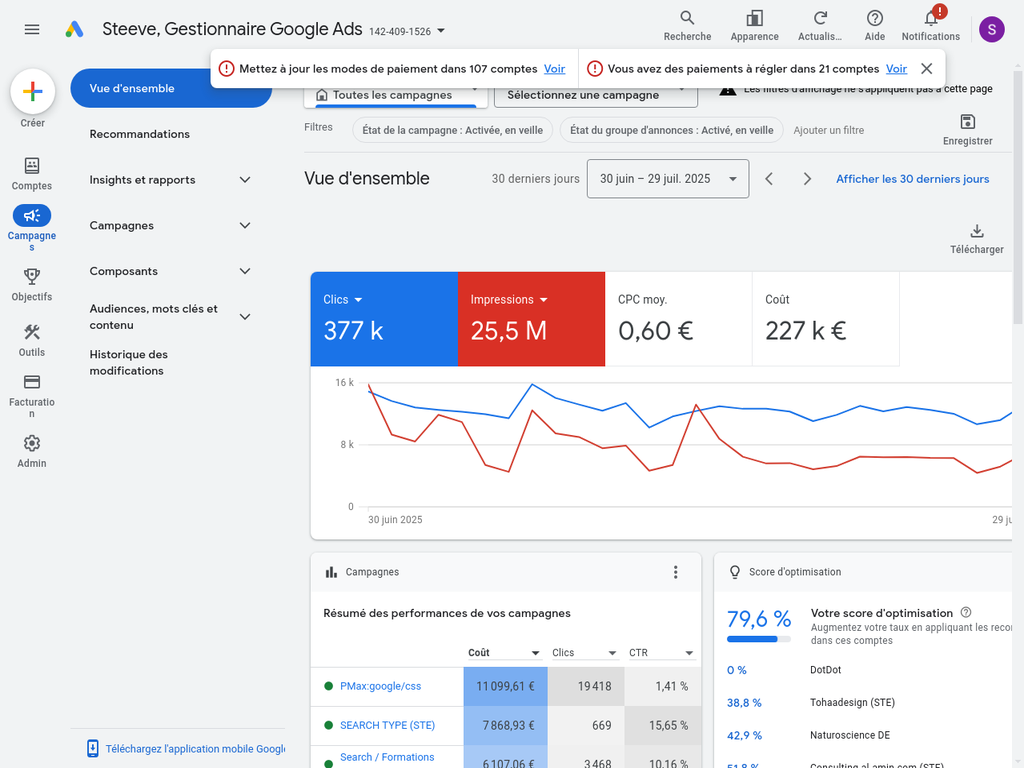This screenshot has height=768, width=1024.
Task: Go to previous date range arrow
Action: point(769,179)
